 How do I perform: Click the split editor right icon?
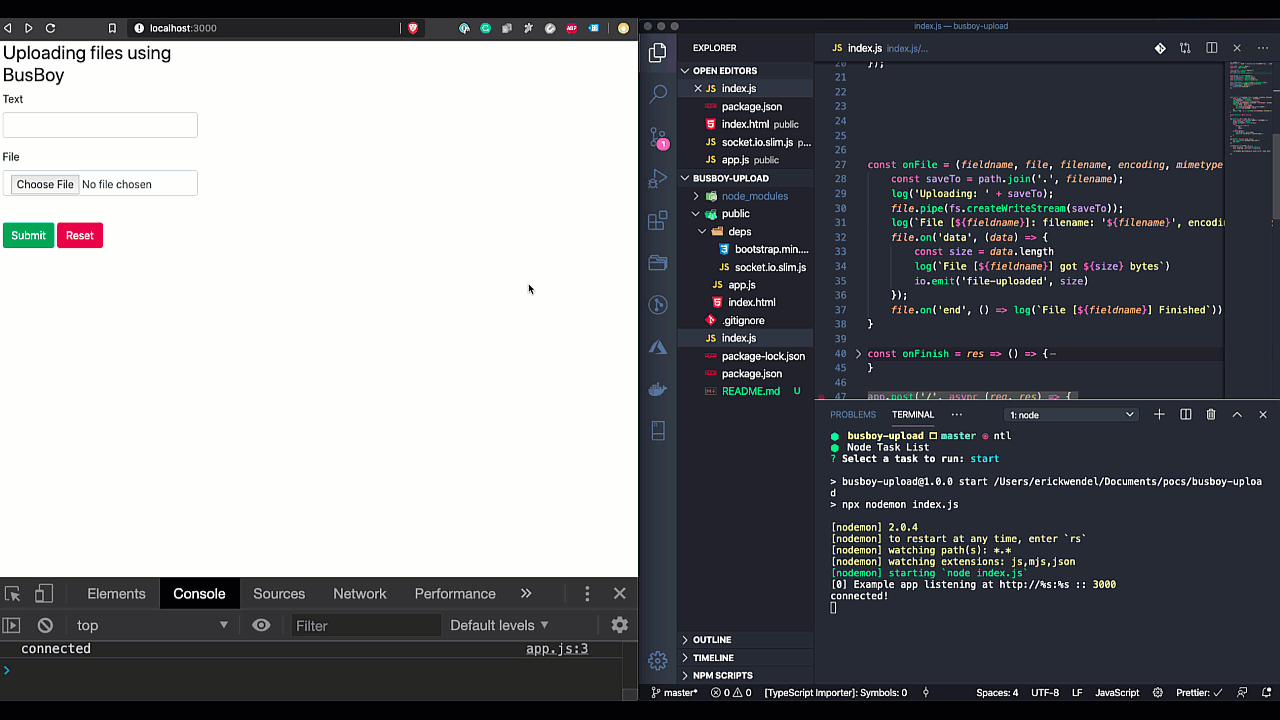[x=1211, y=48]
